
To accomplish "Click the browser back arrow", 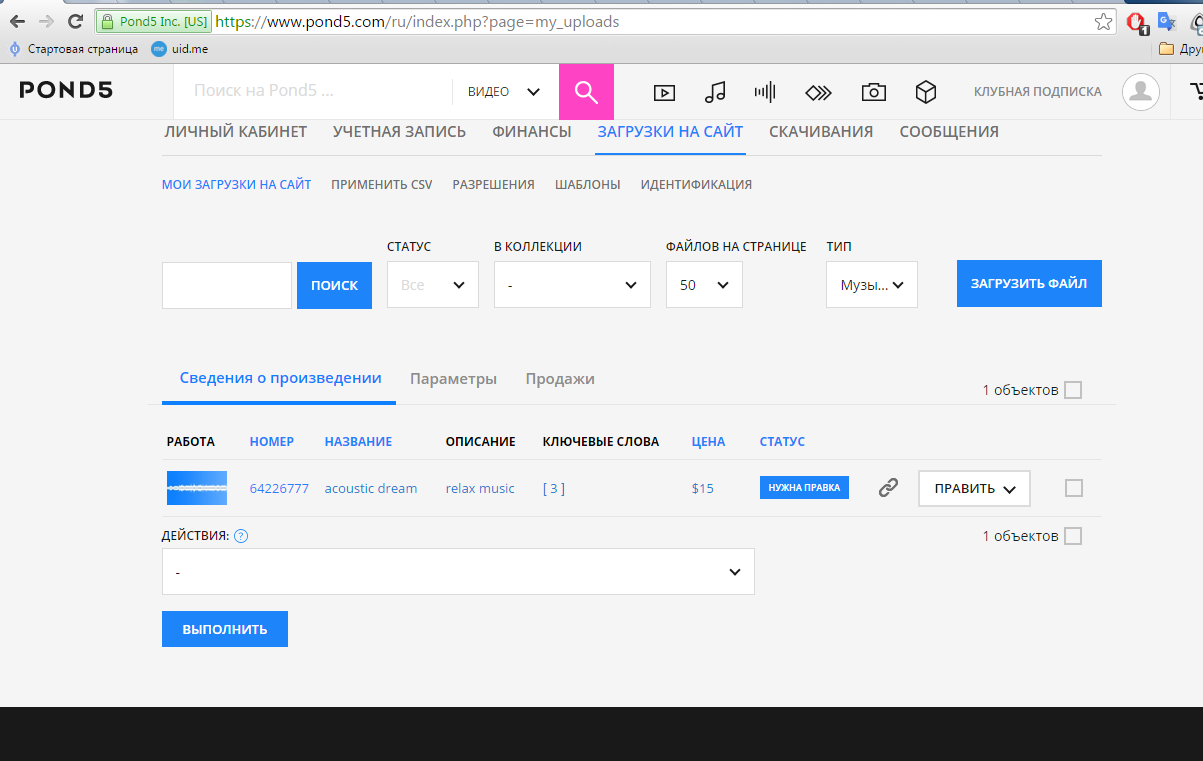I will point(18,21).
